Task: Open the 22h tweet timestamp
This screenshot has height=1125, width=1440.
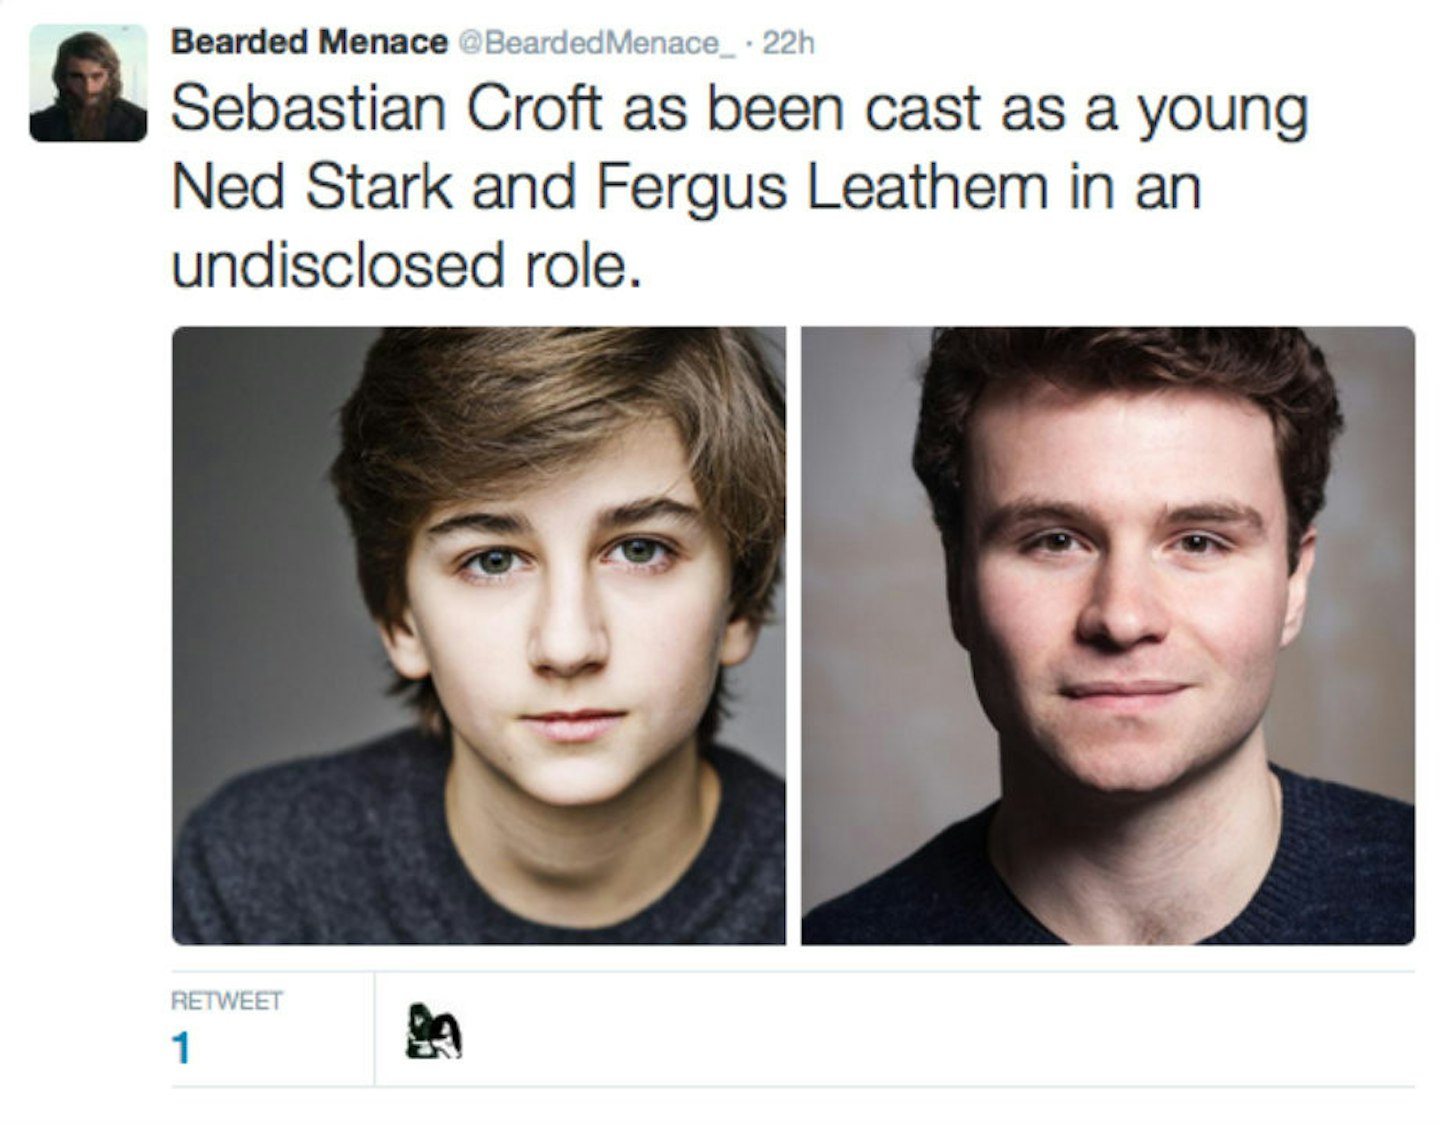Action: tap(789, 43)
